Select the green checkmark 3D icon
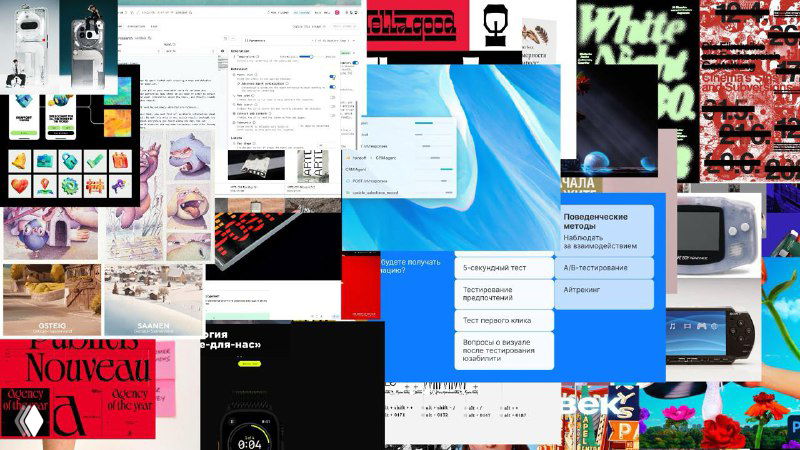Viewport: 800px width, 450px height. coord(95,161)
